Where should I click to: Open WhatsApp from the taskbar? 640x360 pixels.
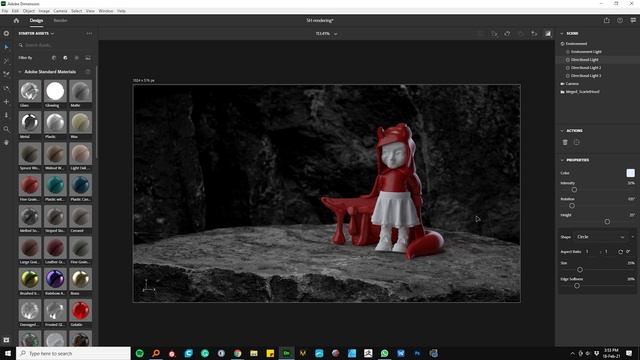tap(384, 353)
